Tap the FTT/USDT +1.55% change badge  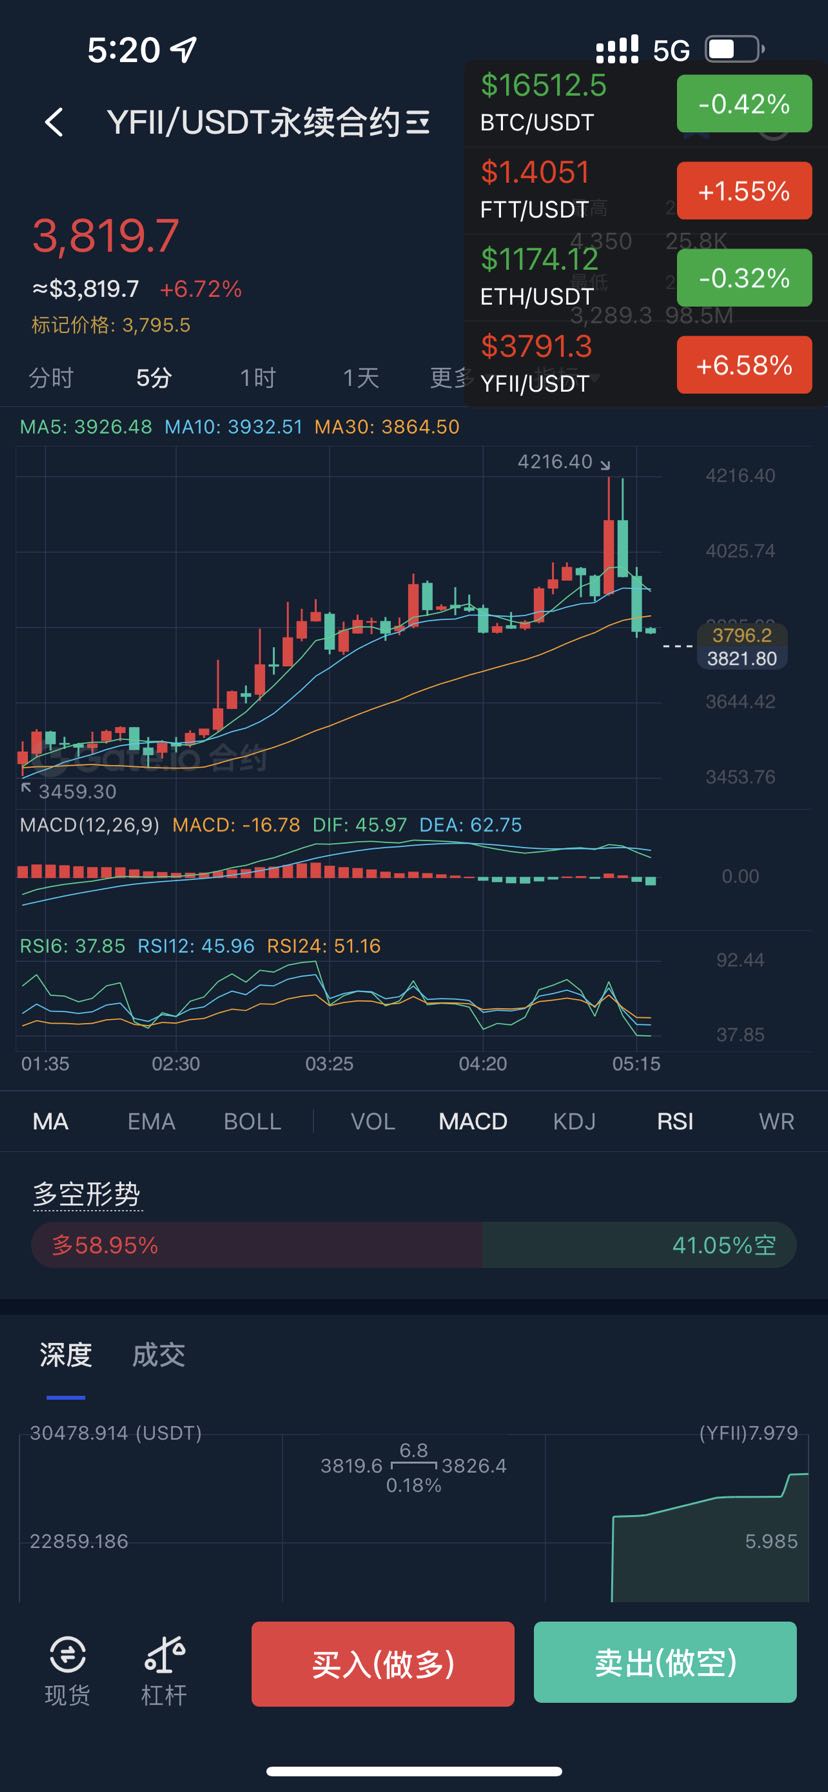744,191
